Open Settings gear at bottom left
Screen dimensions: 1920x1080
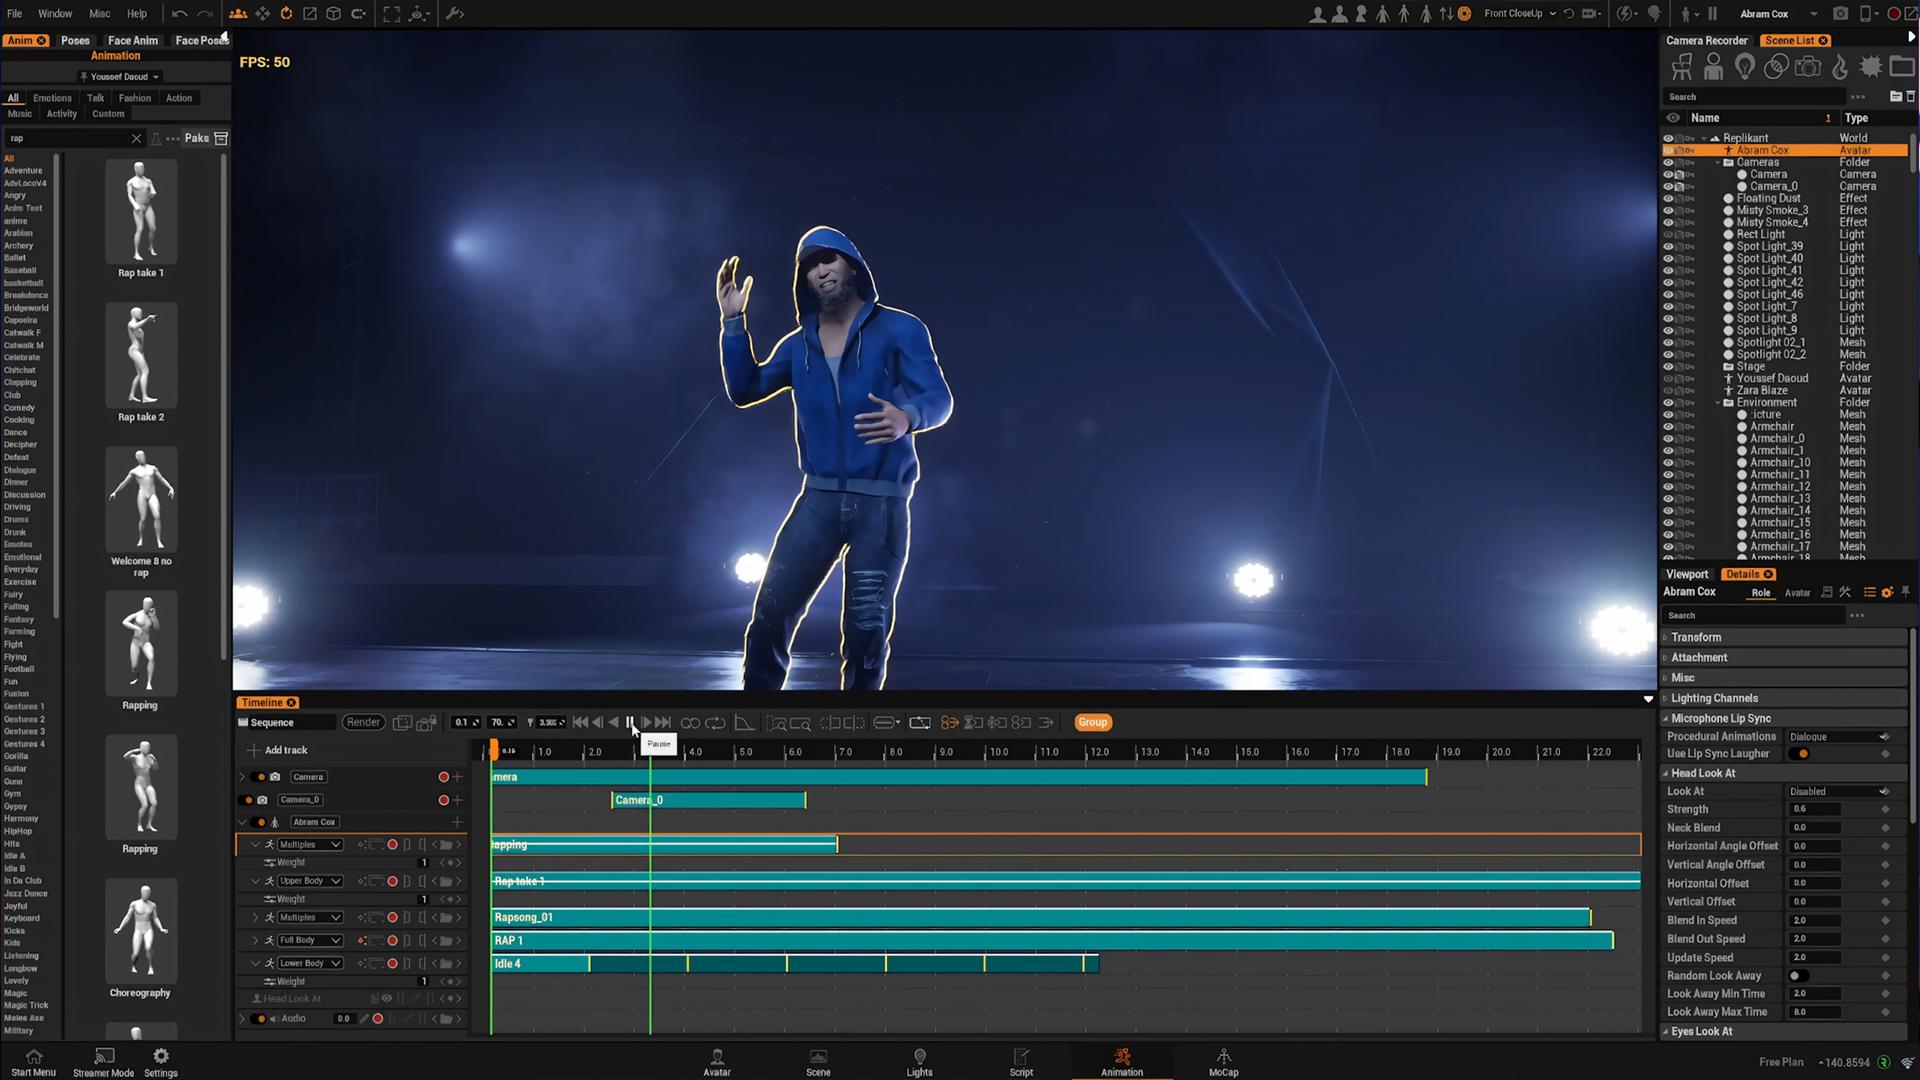point(160,1063)
